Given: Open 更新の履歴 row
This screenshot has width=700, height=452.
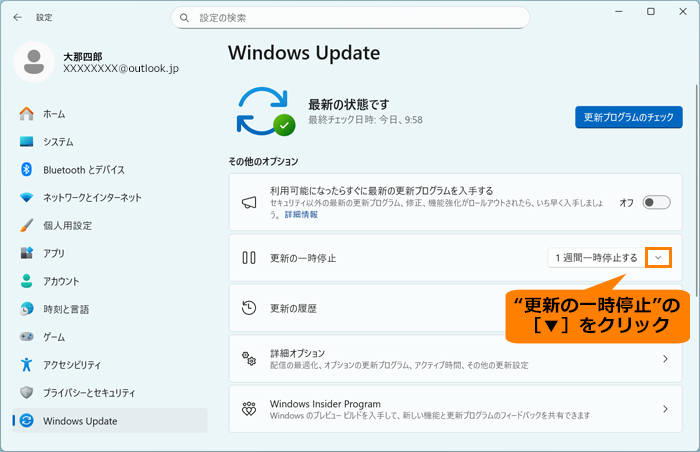Looking at the screenshot, I should [x=455, y=308].
